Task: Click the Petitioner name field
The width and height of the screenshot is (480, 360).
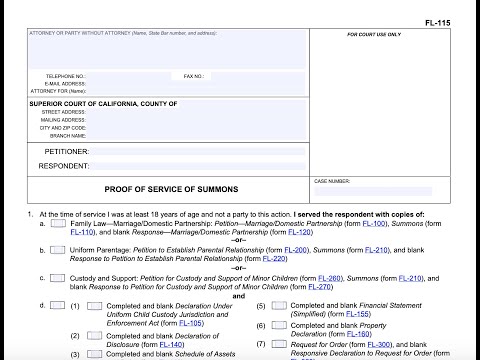Action: 198,152
